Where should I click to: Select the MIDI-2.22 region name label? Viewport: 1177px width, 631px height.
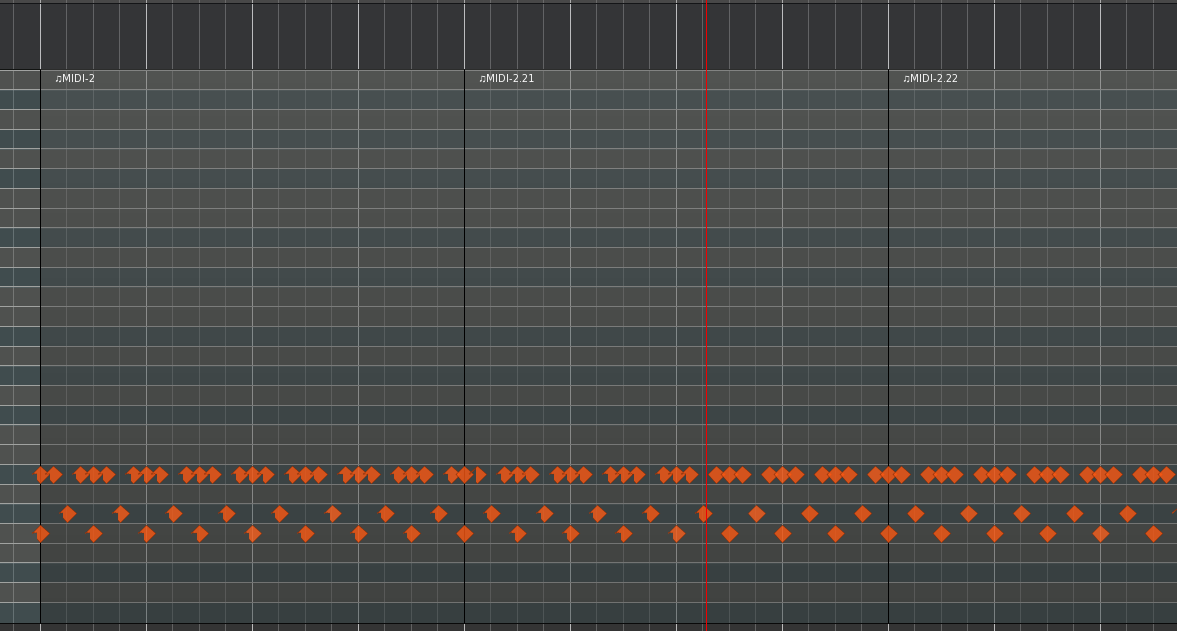click(x=930, y=79)
